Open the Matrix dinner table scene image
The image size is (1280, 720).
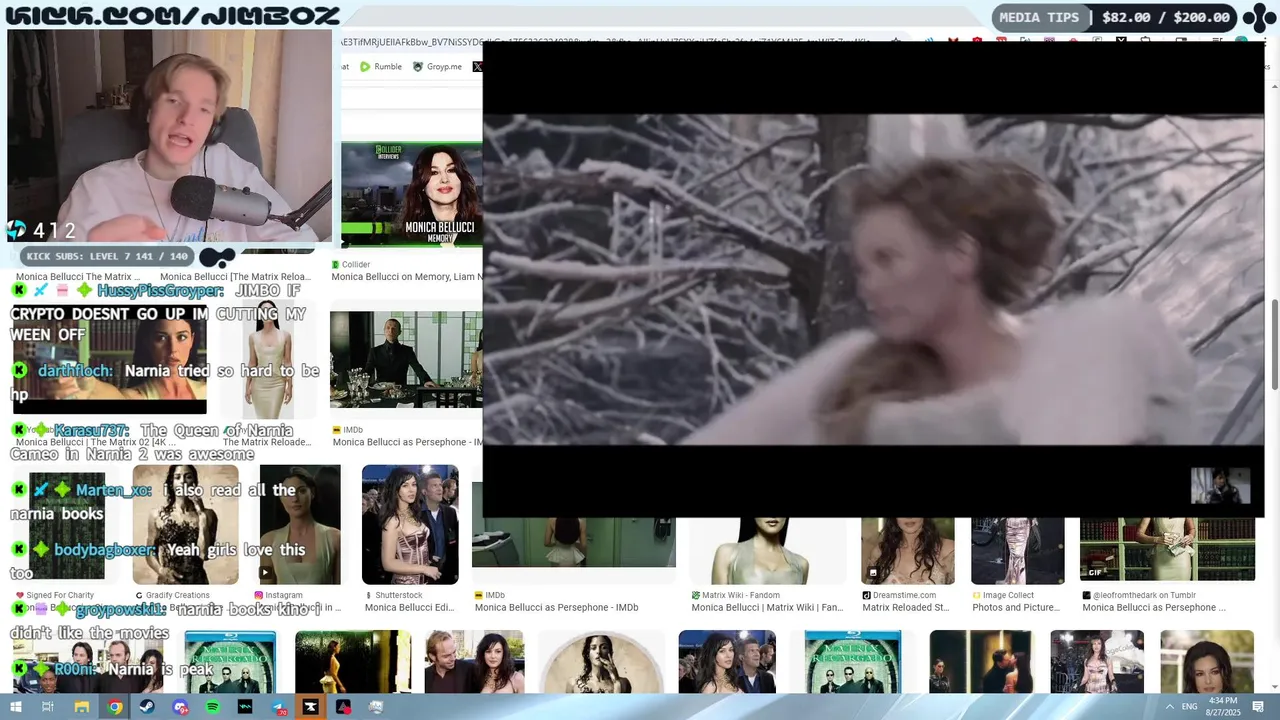(406, 359)
